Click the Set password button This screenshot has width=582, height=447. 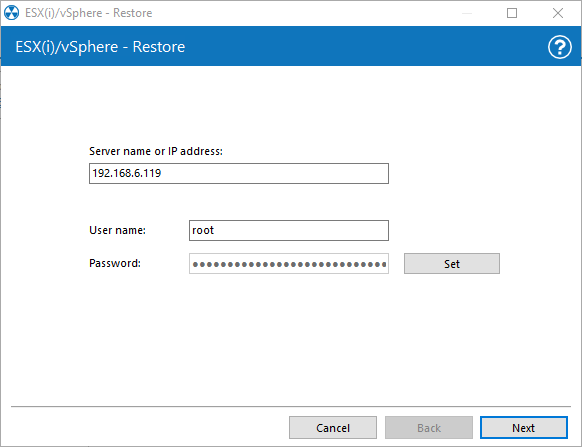pos(452,264)
